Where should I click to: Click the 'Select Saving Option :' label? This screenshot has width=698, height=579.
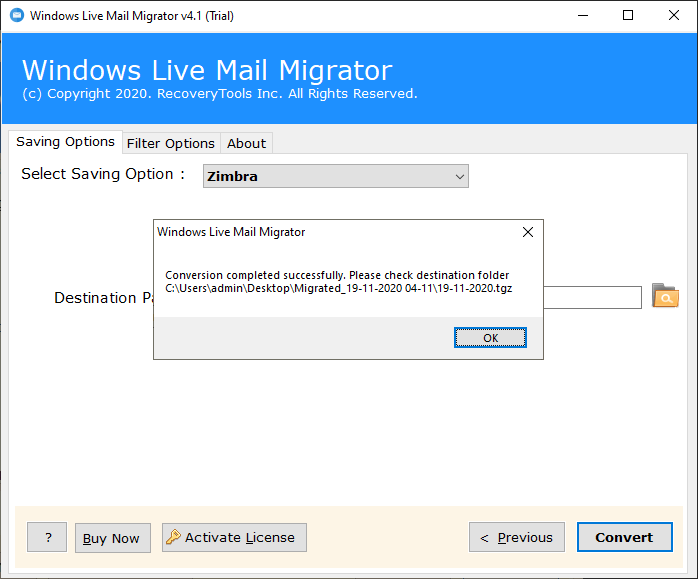(x=103, y=174)
